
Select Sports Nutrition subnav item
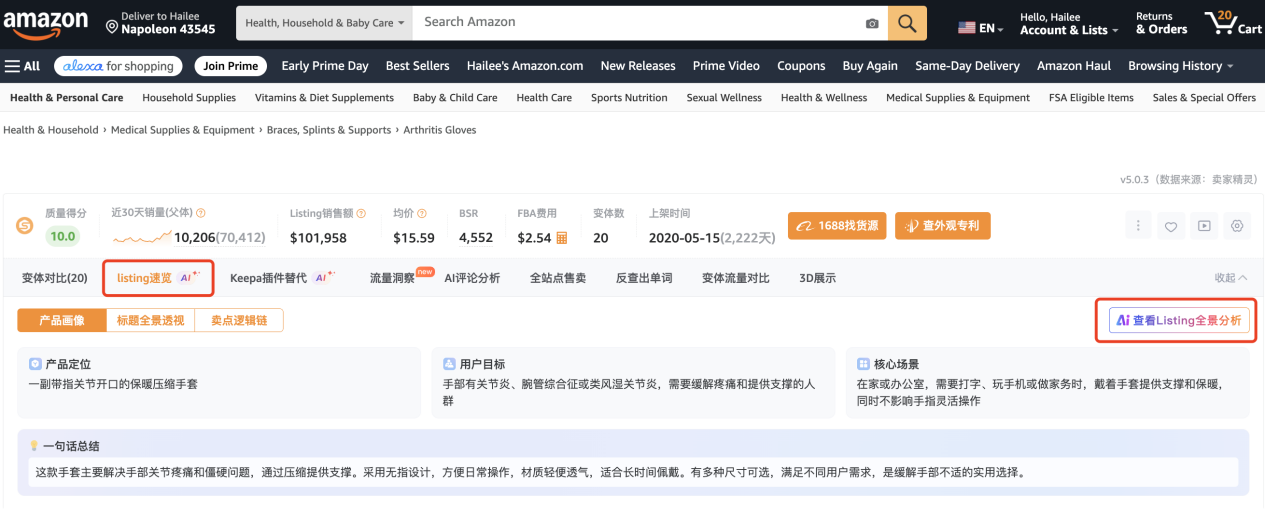click(x=629, y=98)
